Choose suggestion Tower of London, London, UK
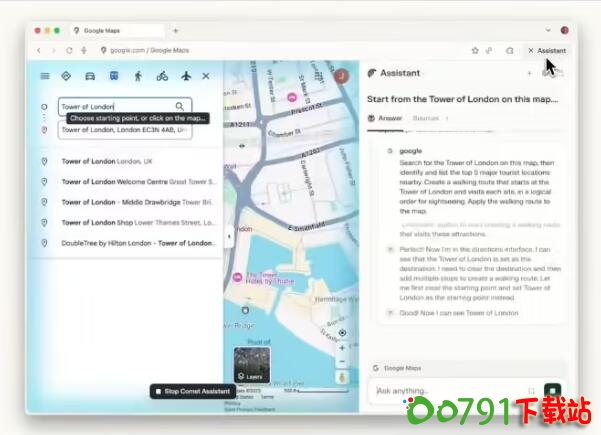This screenshot has width=601, height=435. (x=126, y=161)
